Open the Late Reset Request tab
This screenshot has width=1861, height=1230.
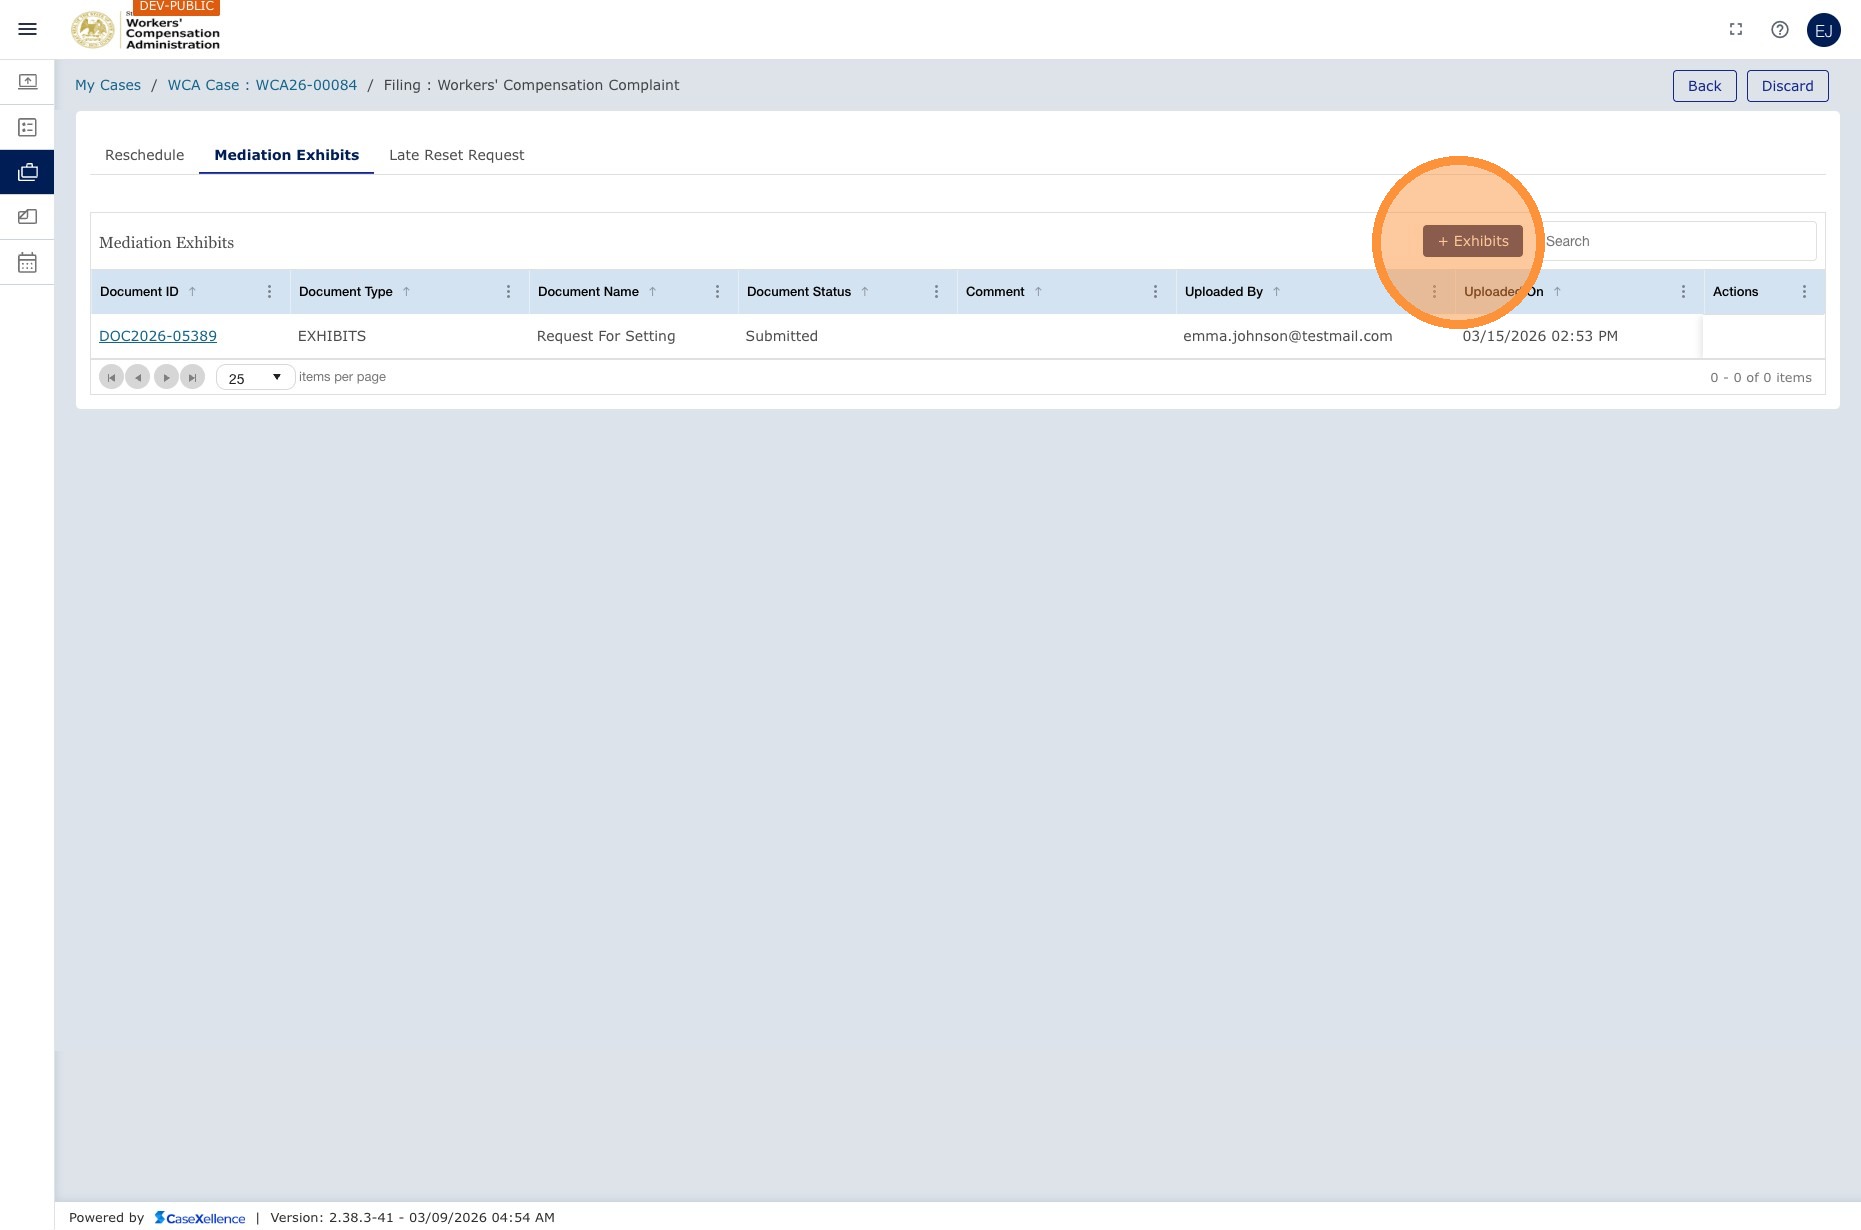456,155
